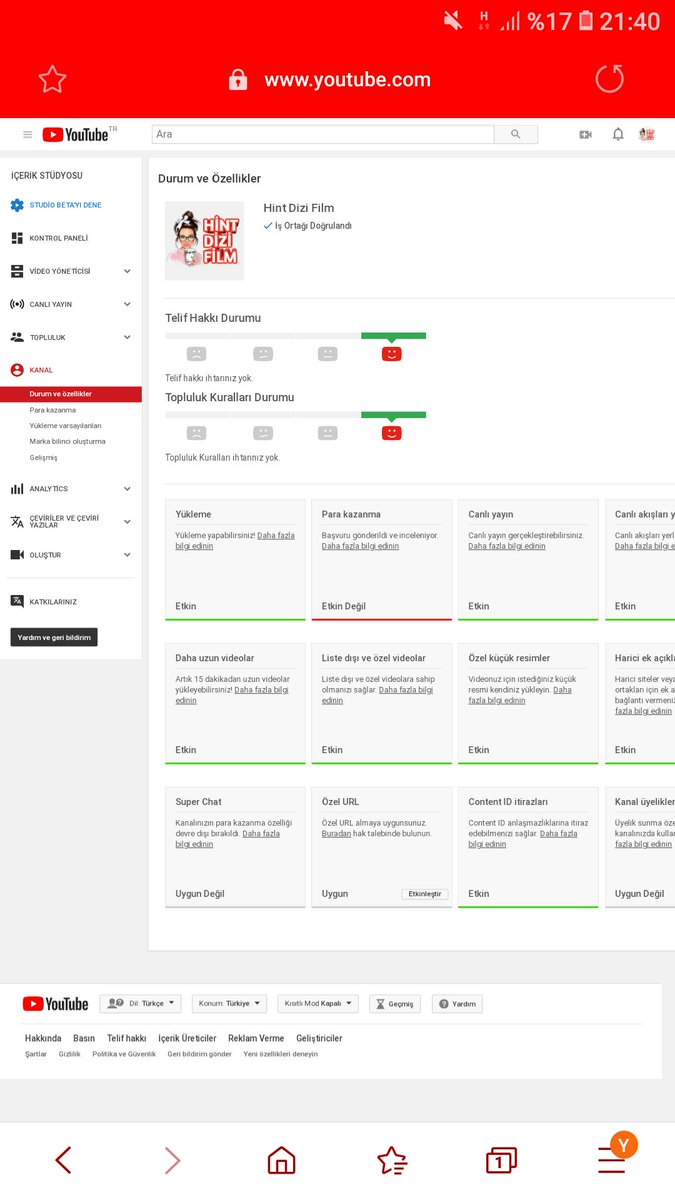
Task: Open Studio Beta'yı Dene
Action: pyautogui.click(x=65, y=205)
